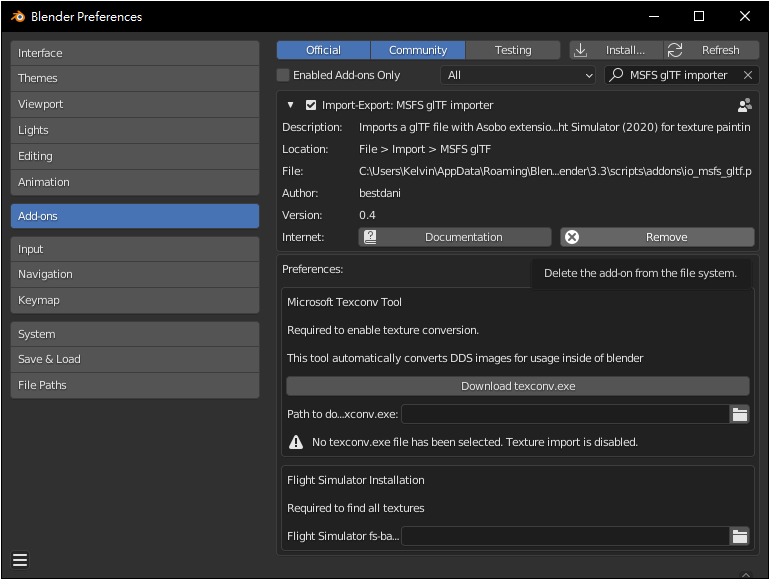Click the small up chevron at bottom right
The width and height of the screenshot is (770, 580).
point(745,574)
